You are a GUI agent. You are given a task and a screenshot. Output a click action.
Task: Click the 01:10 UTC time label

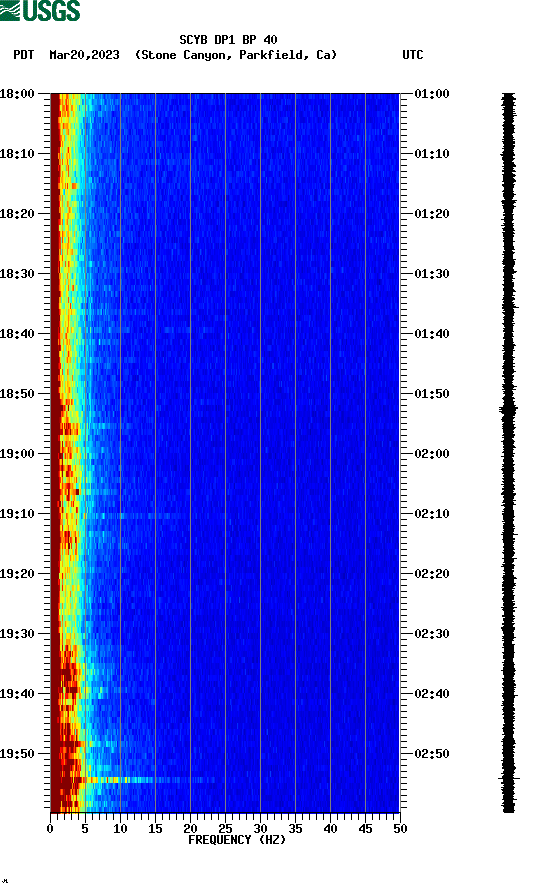pos(432,154)
